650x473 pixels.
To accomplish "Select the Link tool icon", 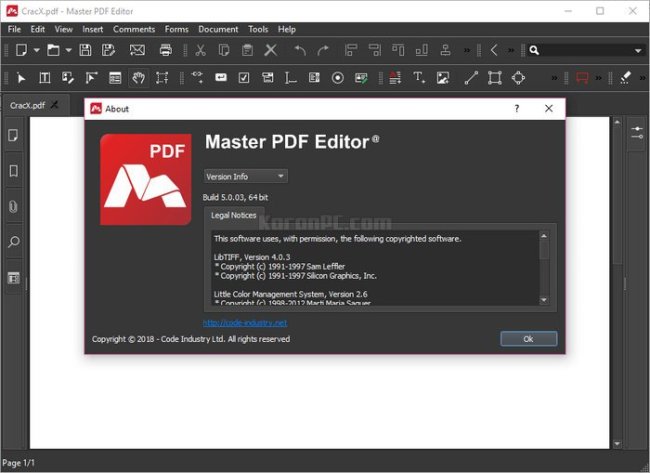I will (197, 77).
